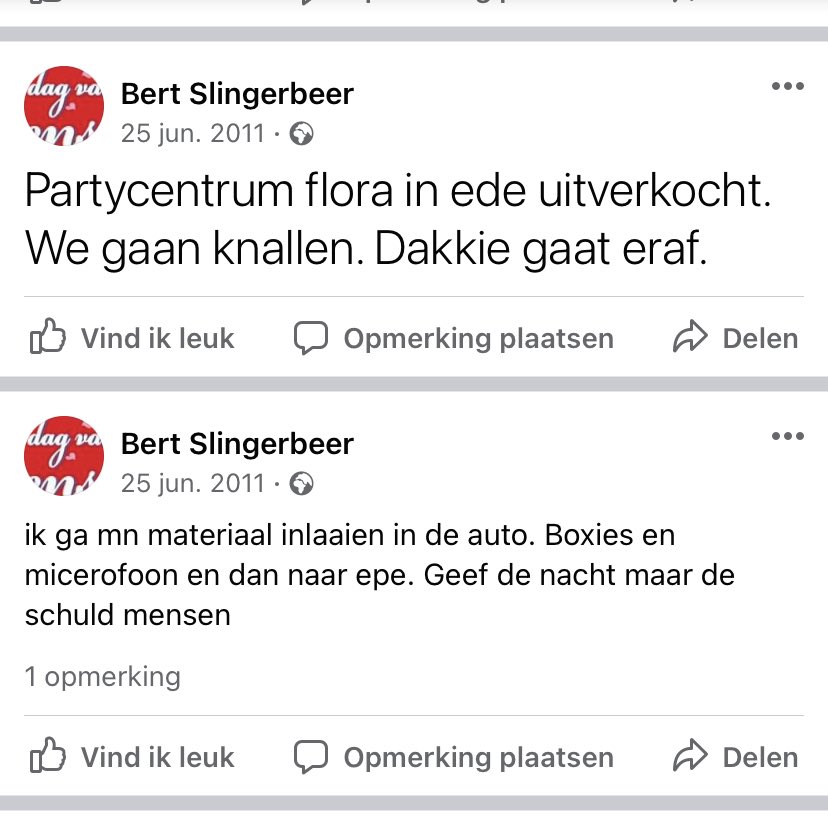Open the profile picture on the Boxies en micerofoon post

pyautogui.click(x=64, y=456)
